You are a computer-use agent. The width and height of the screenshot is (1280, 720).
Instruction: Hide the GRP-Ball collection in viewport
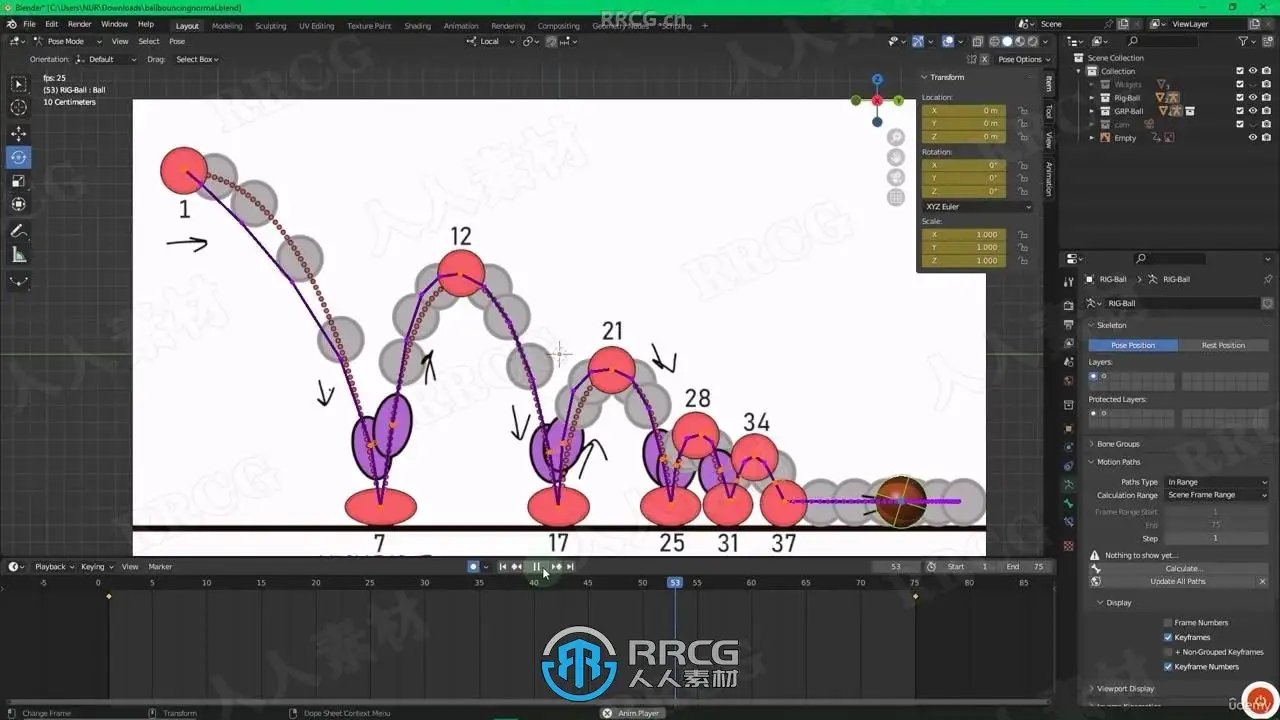tap(1253, 111)
